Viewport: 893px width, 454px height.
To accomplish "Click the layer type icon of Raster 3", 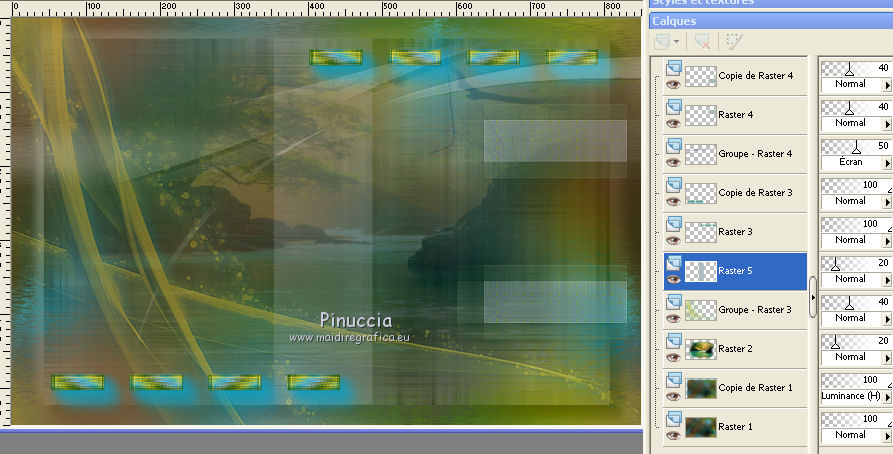I will (674, 224).
